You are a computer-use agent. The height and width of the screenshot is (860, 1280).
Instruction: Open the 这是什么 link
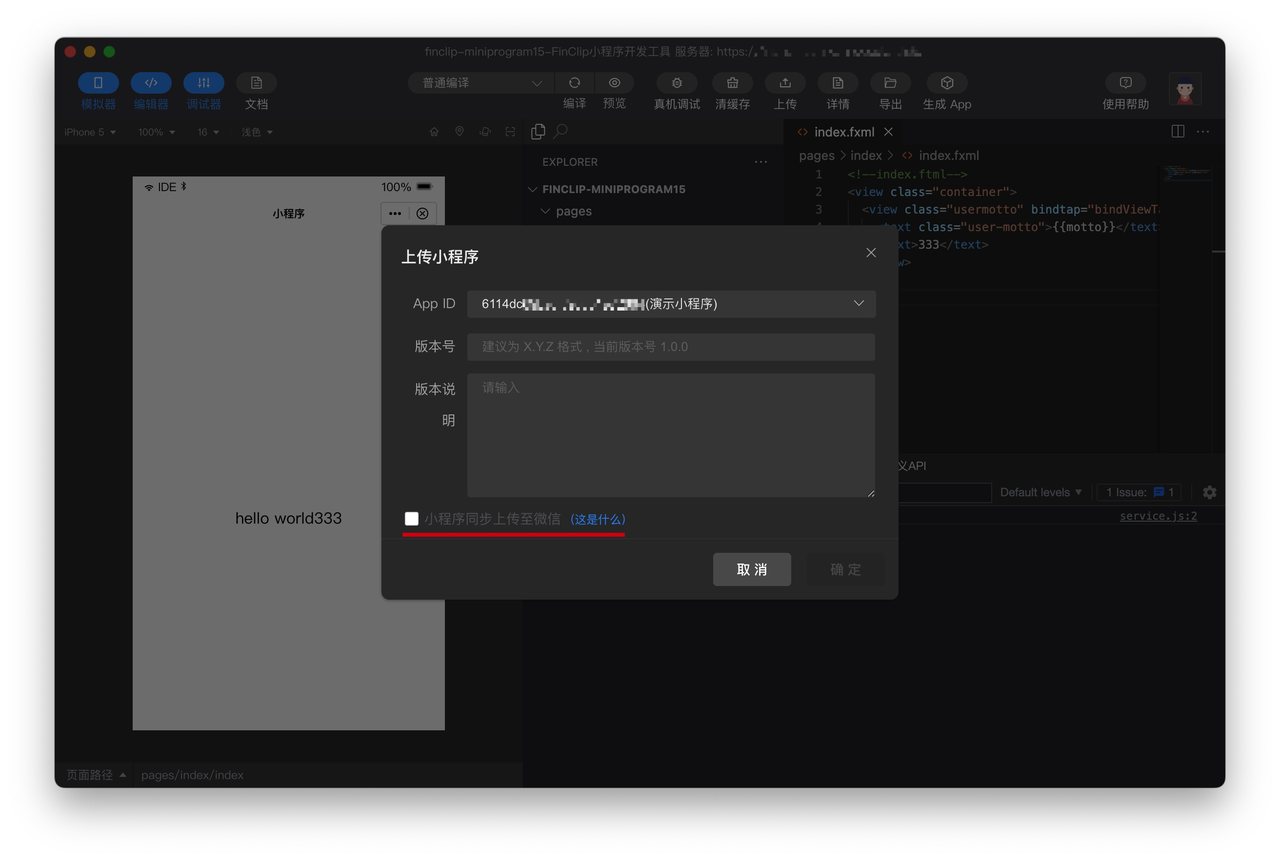(597, 520)
